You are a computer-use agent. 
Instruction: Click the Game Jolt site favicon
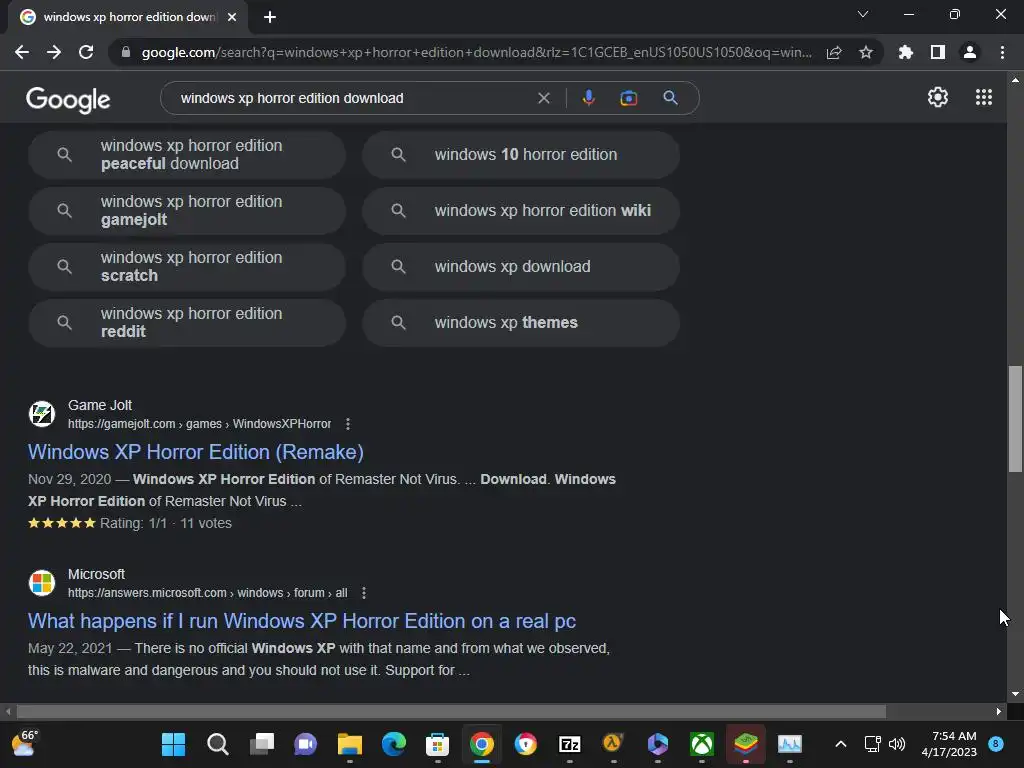pyautogui.click(x=42, y=414)
